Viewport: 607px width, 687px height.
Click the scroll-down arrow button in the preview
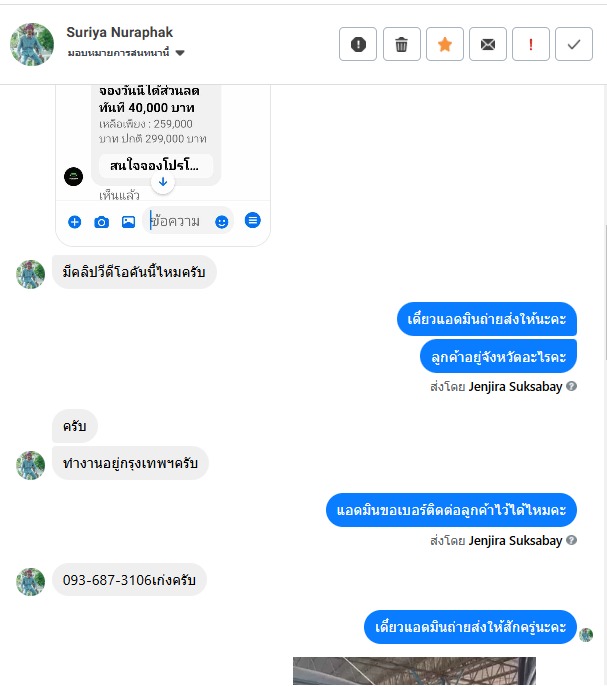163,182
